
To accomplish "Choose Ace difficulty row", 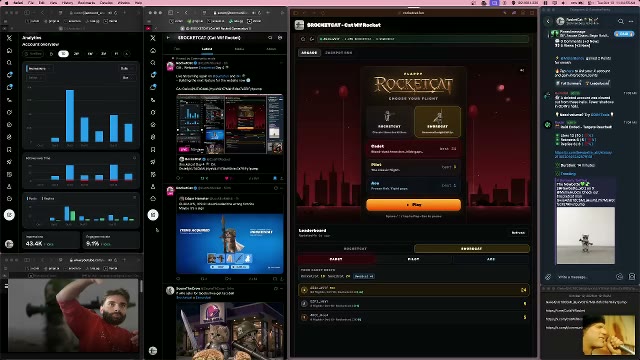I will click(413, 185).
